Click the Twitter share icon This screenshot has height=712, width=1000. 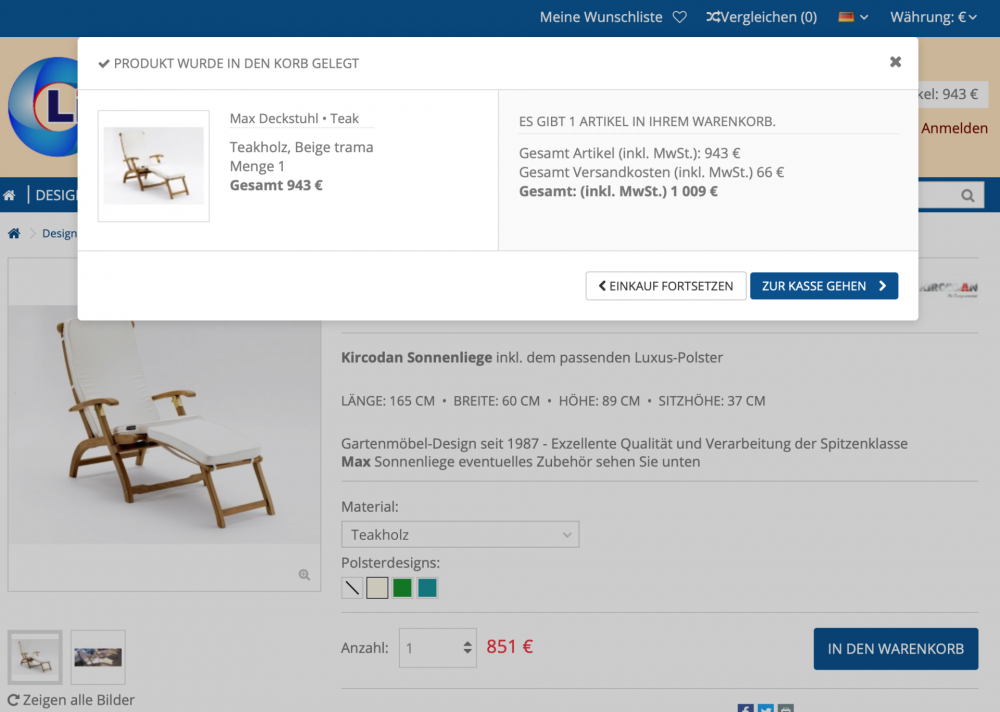tap(765, 708)
